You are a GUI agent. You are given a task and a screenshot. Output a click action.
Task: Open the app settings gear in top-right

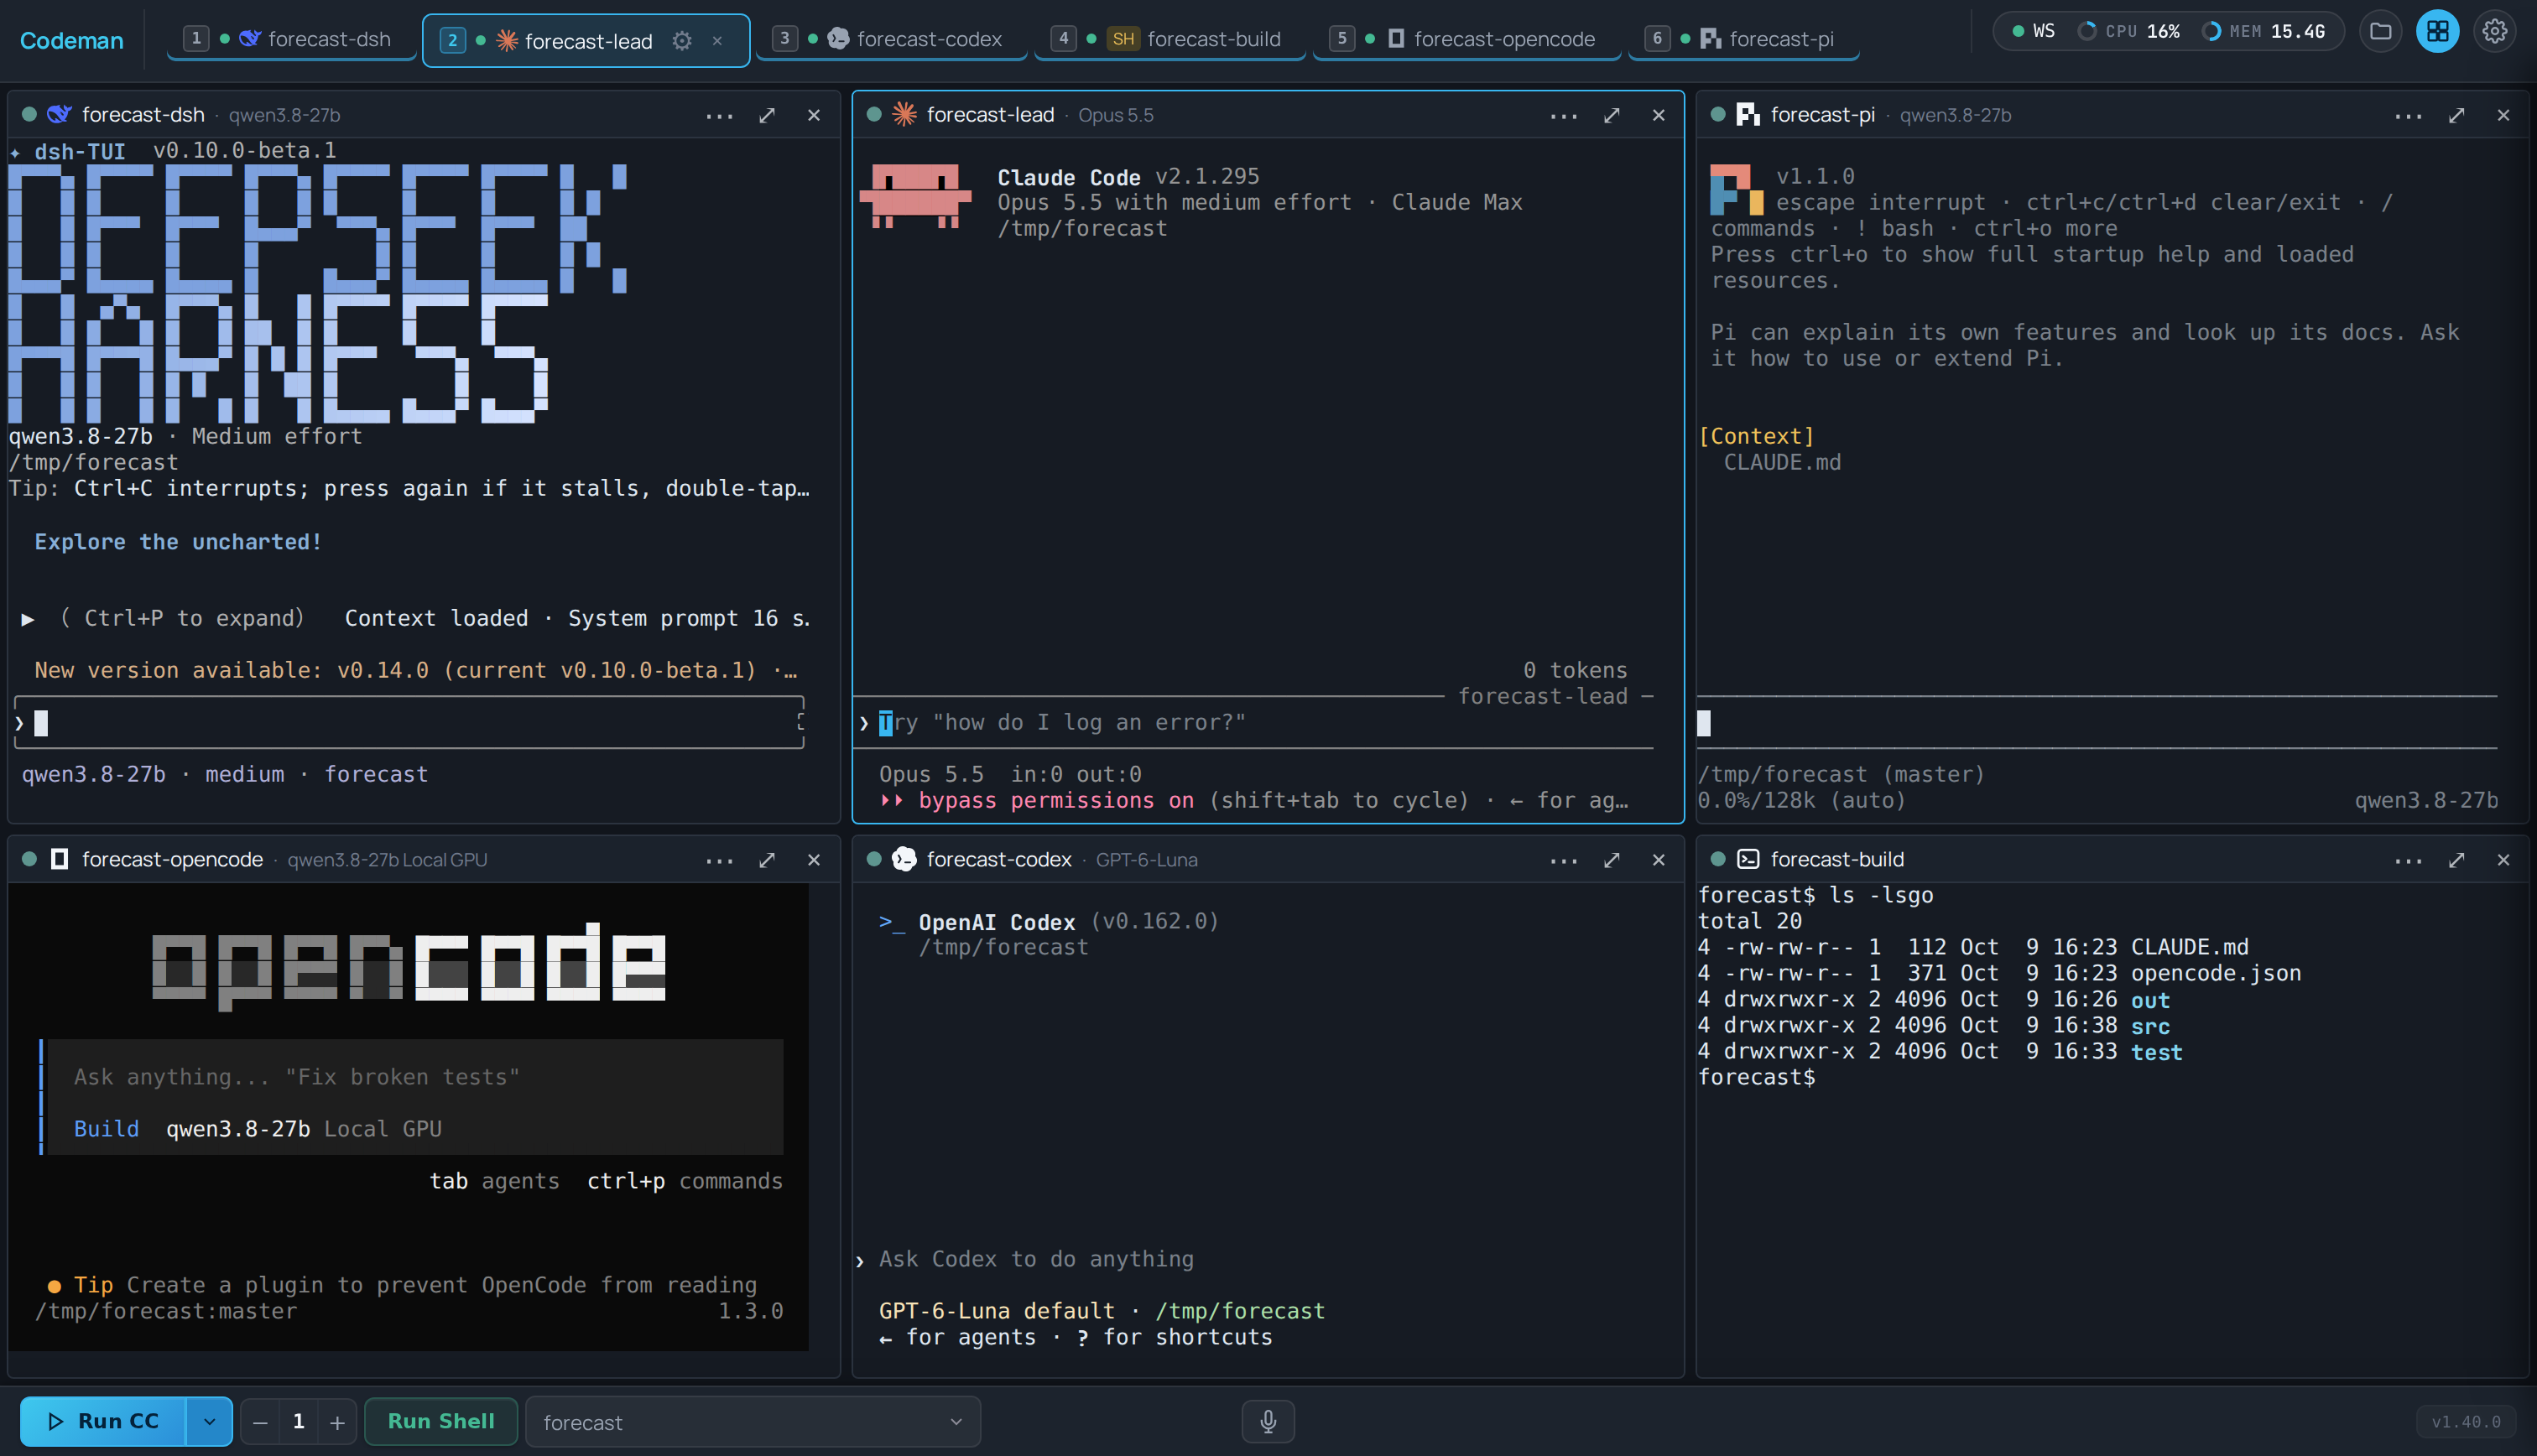(x=2494, y=31)
